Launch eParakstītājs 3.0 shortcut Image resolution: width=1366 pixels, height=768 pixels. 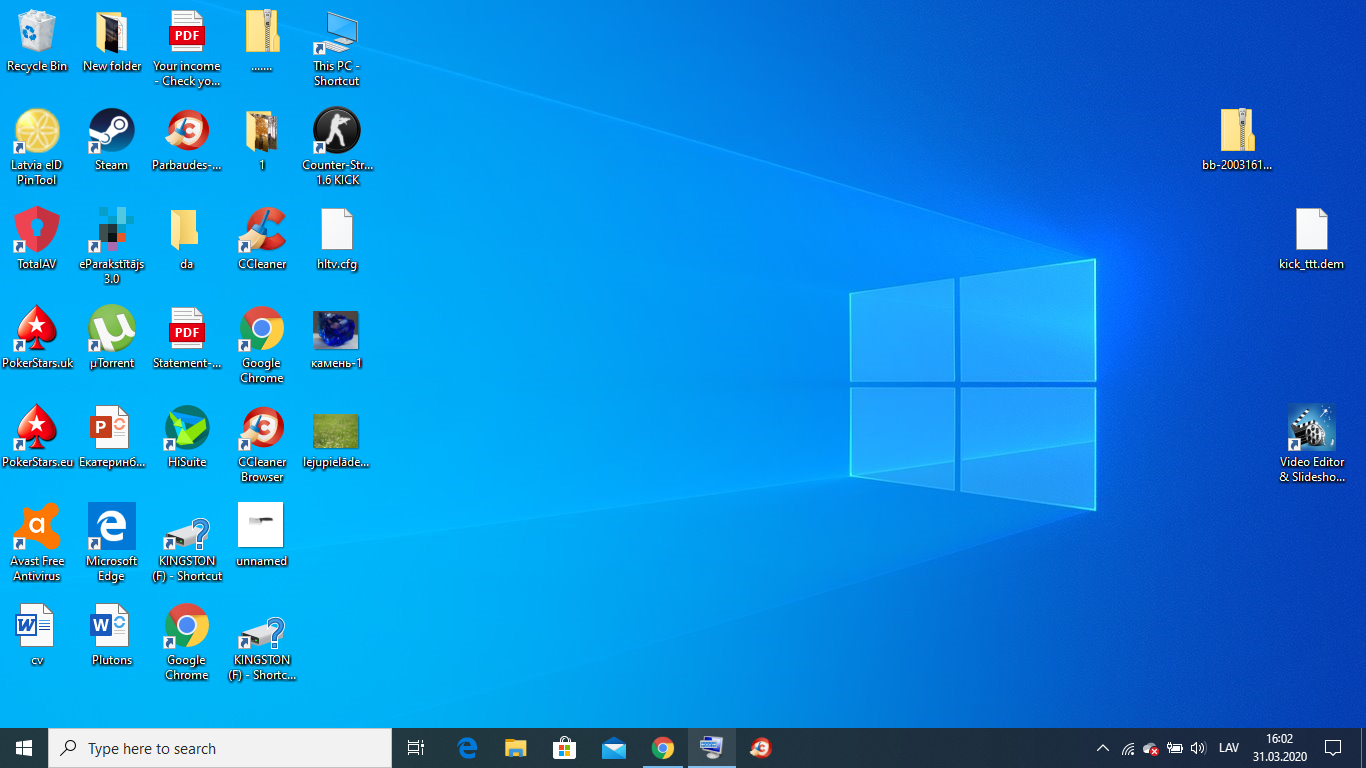(x=112, y=247)
